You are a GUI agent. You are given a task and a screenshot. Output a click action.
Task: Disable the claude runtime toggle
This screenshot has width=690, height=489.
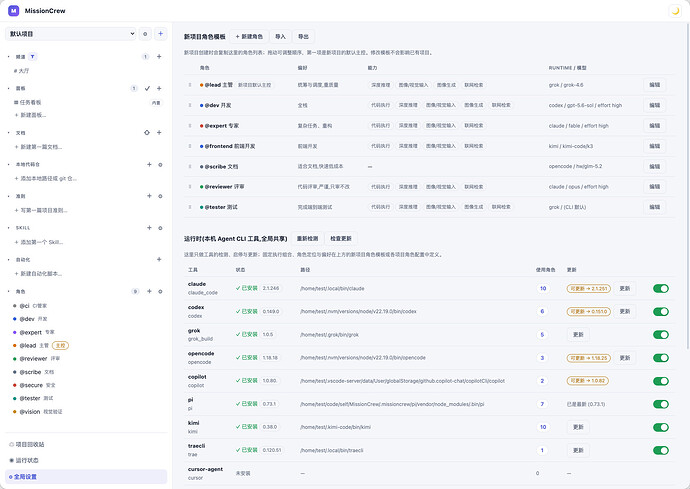coord(661,288)
